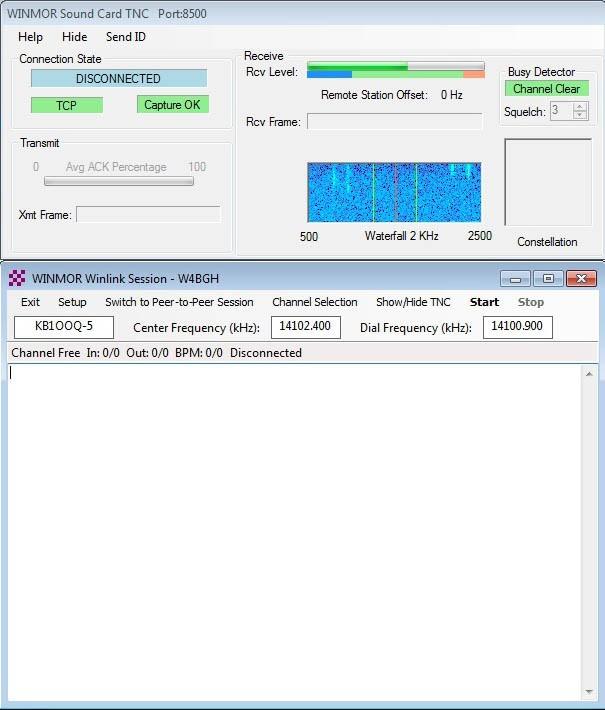The height and width of the screenshot is (710, 605).
Task: Click the 'Center Frequency (kHz):' label
Action: click(197, 328)
